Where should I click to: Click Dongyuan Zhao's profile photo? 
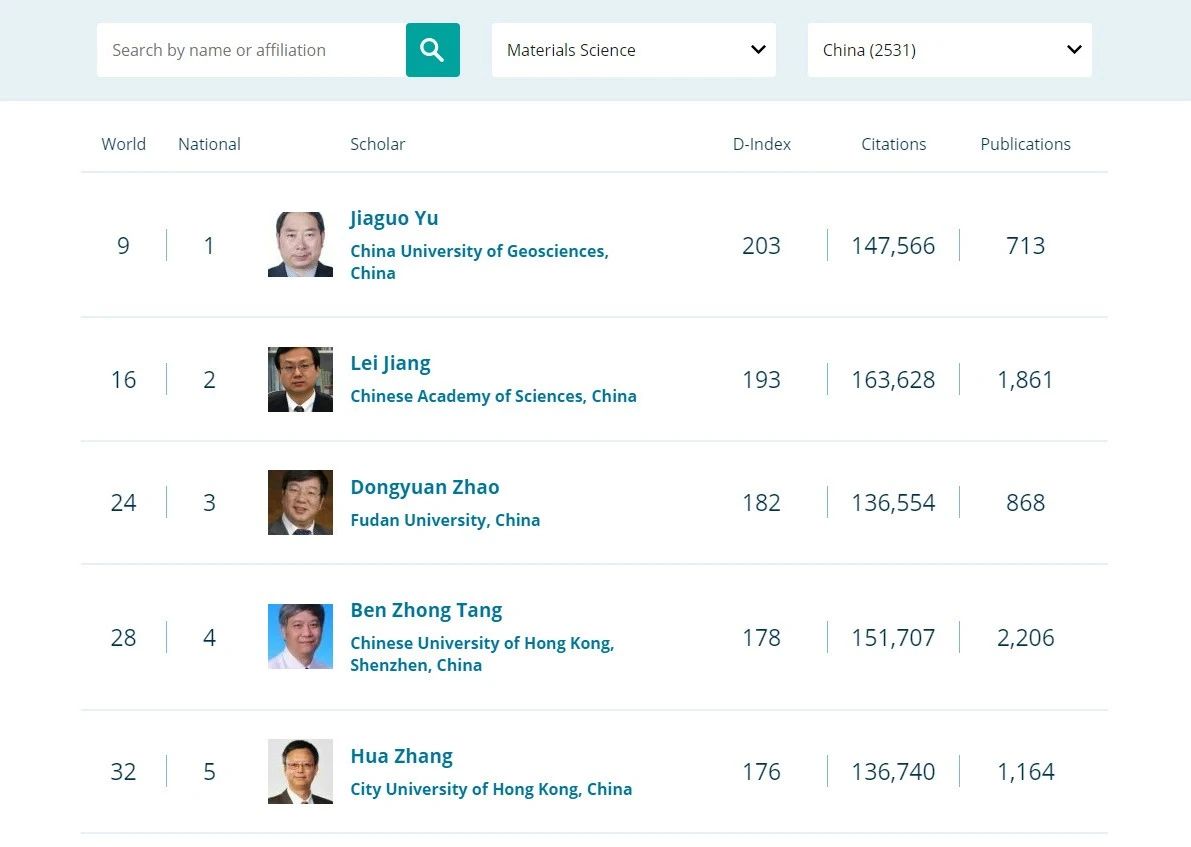300,502
